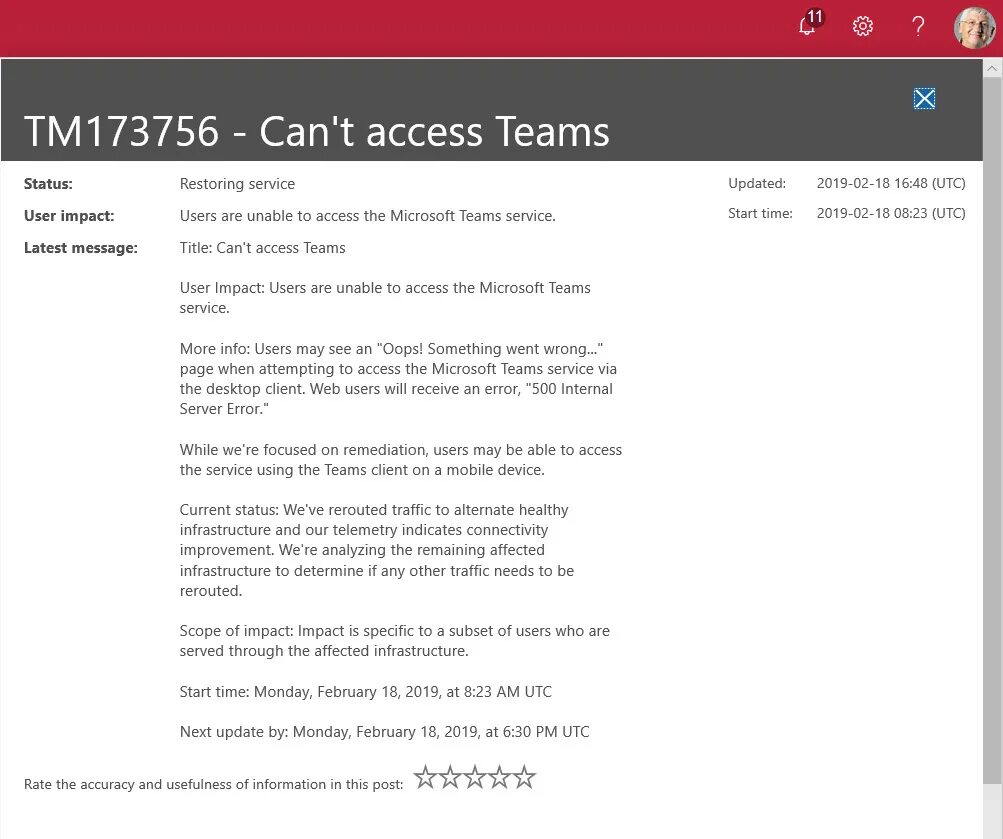
Task: Click 'Title: Can't access Teams' line
Action: click(x=262, y=248)
